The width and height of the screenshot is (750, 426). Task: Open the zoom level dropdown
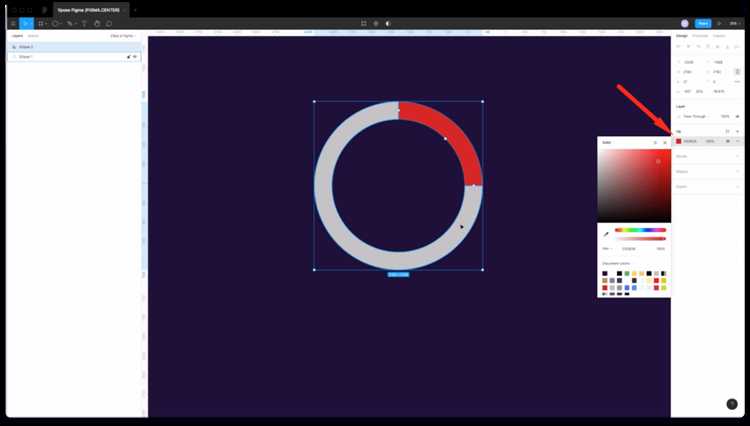[734, 23]
